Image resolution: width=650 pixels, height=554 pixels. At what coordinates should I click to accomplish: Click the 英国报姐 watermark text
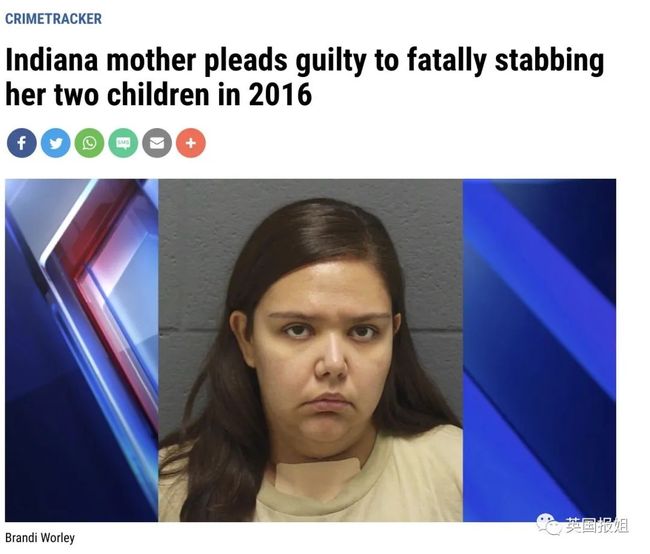[597, 525]
